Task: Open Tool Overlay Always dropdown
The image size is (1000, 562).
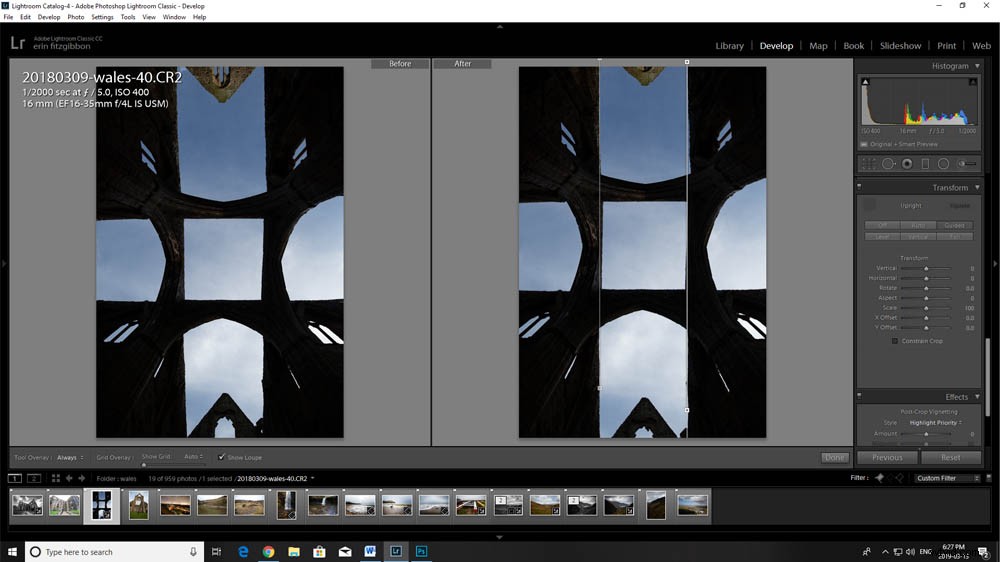Action: (x=70, y=457)
